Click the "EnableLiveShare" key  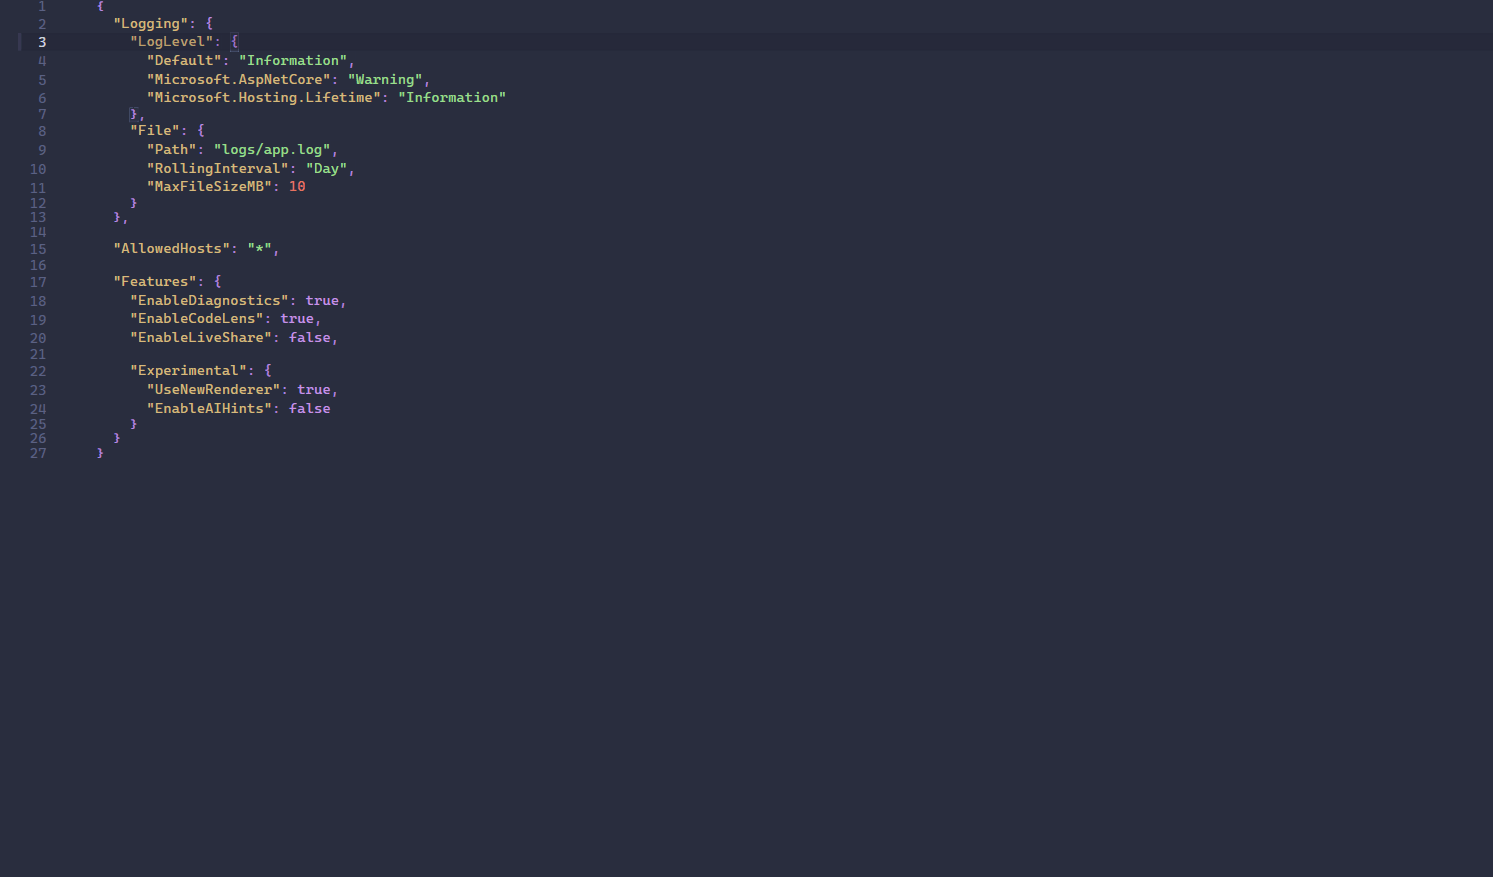[201, 337]
